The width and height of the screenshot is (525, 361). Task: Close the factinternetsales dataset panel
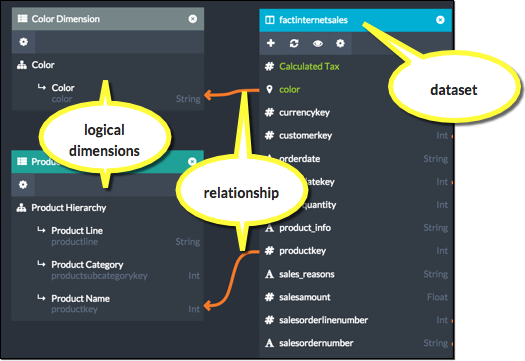point(440,20)
